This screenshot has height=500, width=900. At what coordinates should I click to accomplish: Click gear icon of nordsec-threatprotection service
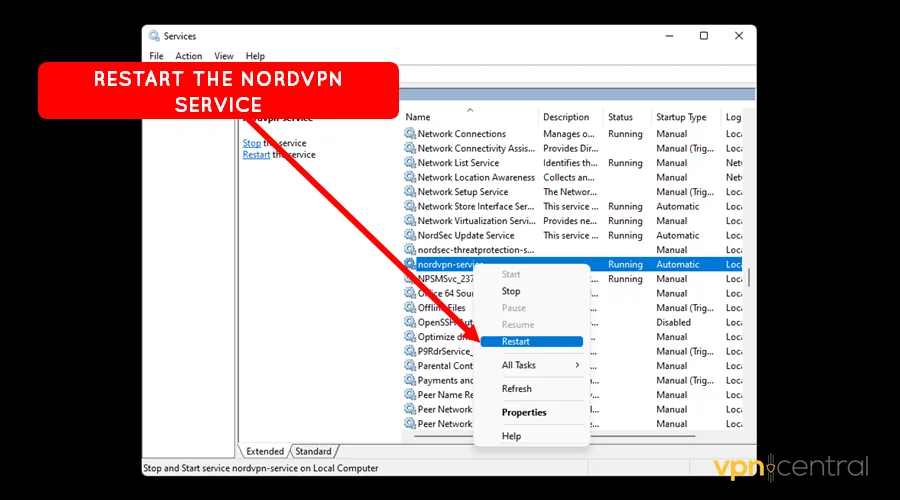point(410,249)
